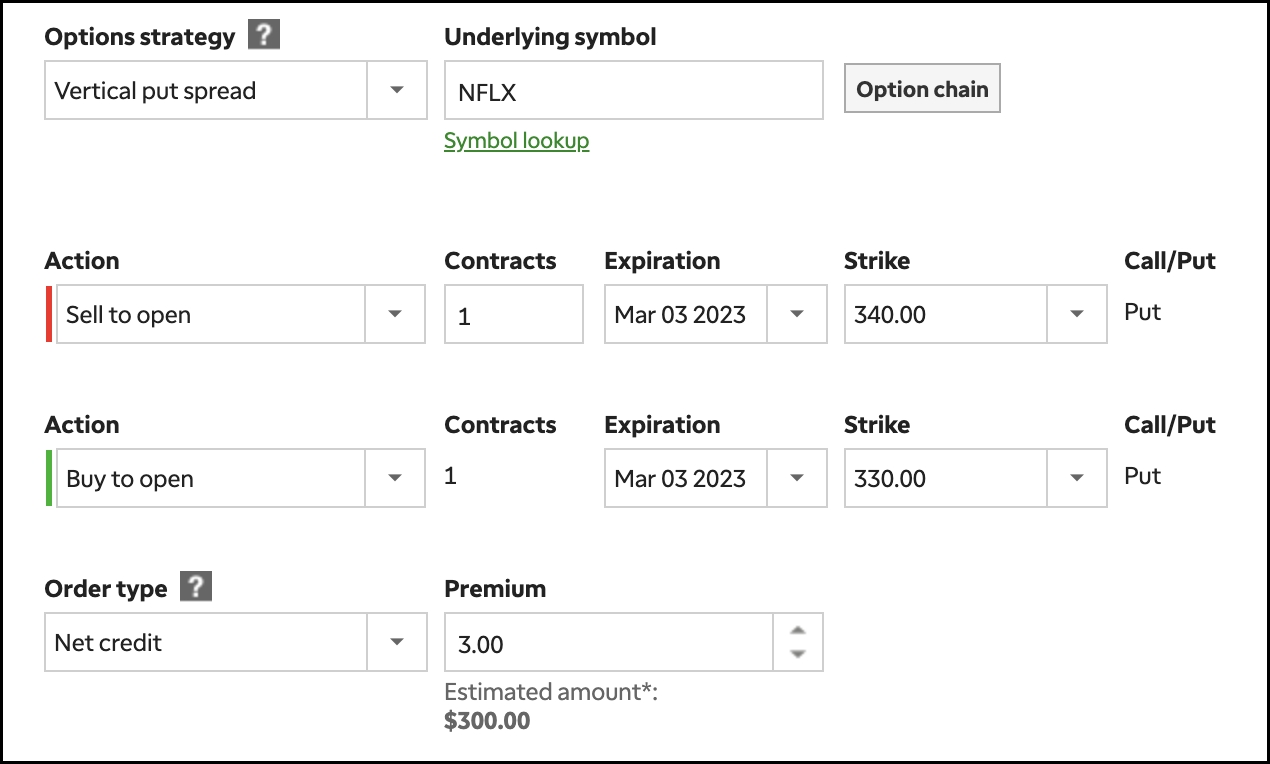Click the help icon beside Order type
1270x764 pixels.
(x=196, y=587)
